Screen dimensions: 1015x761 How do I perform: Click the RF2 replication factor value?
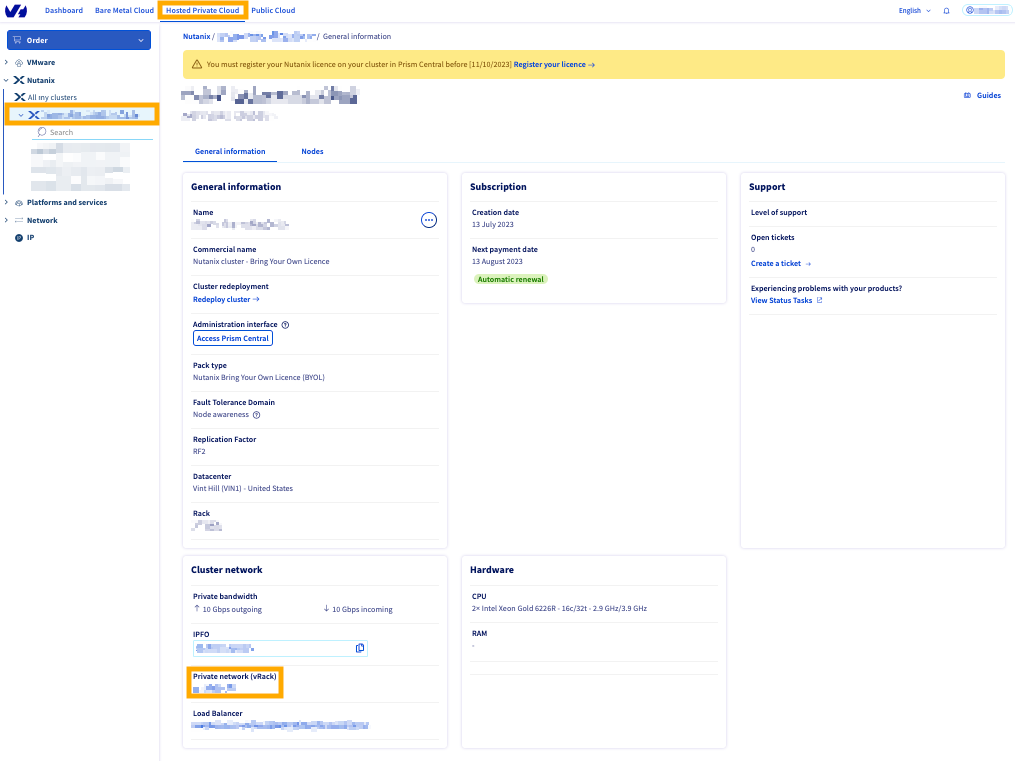[x=199, y=452]
